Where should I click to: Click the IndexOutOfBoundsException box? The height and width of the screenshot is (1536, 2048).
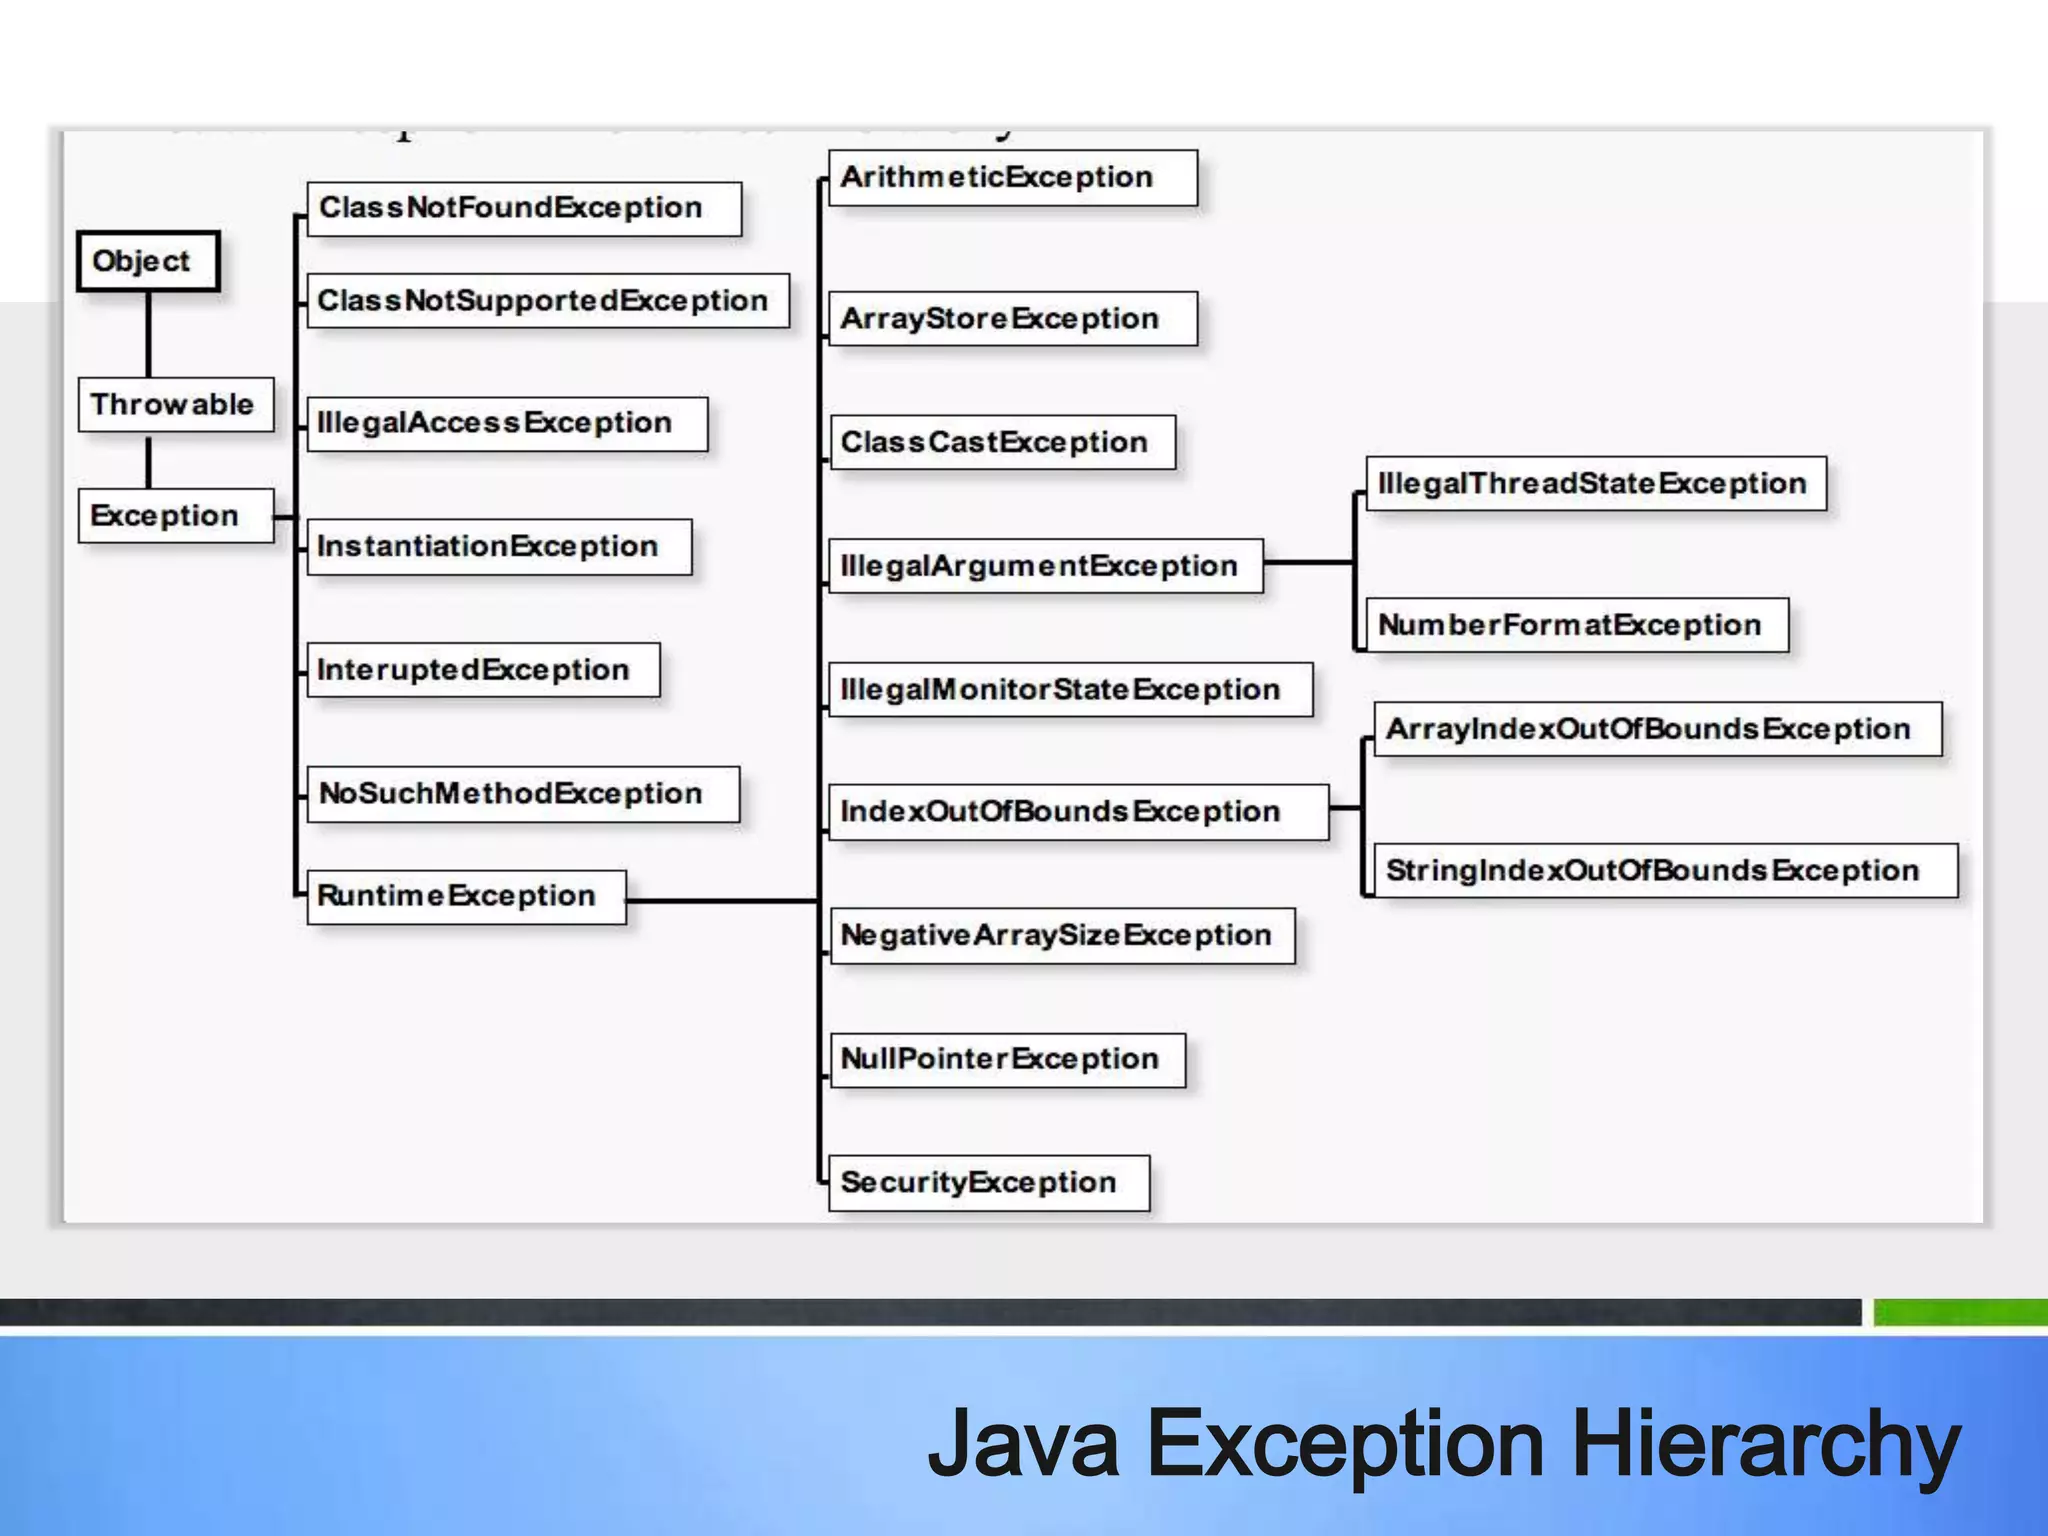(1078, 812)
